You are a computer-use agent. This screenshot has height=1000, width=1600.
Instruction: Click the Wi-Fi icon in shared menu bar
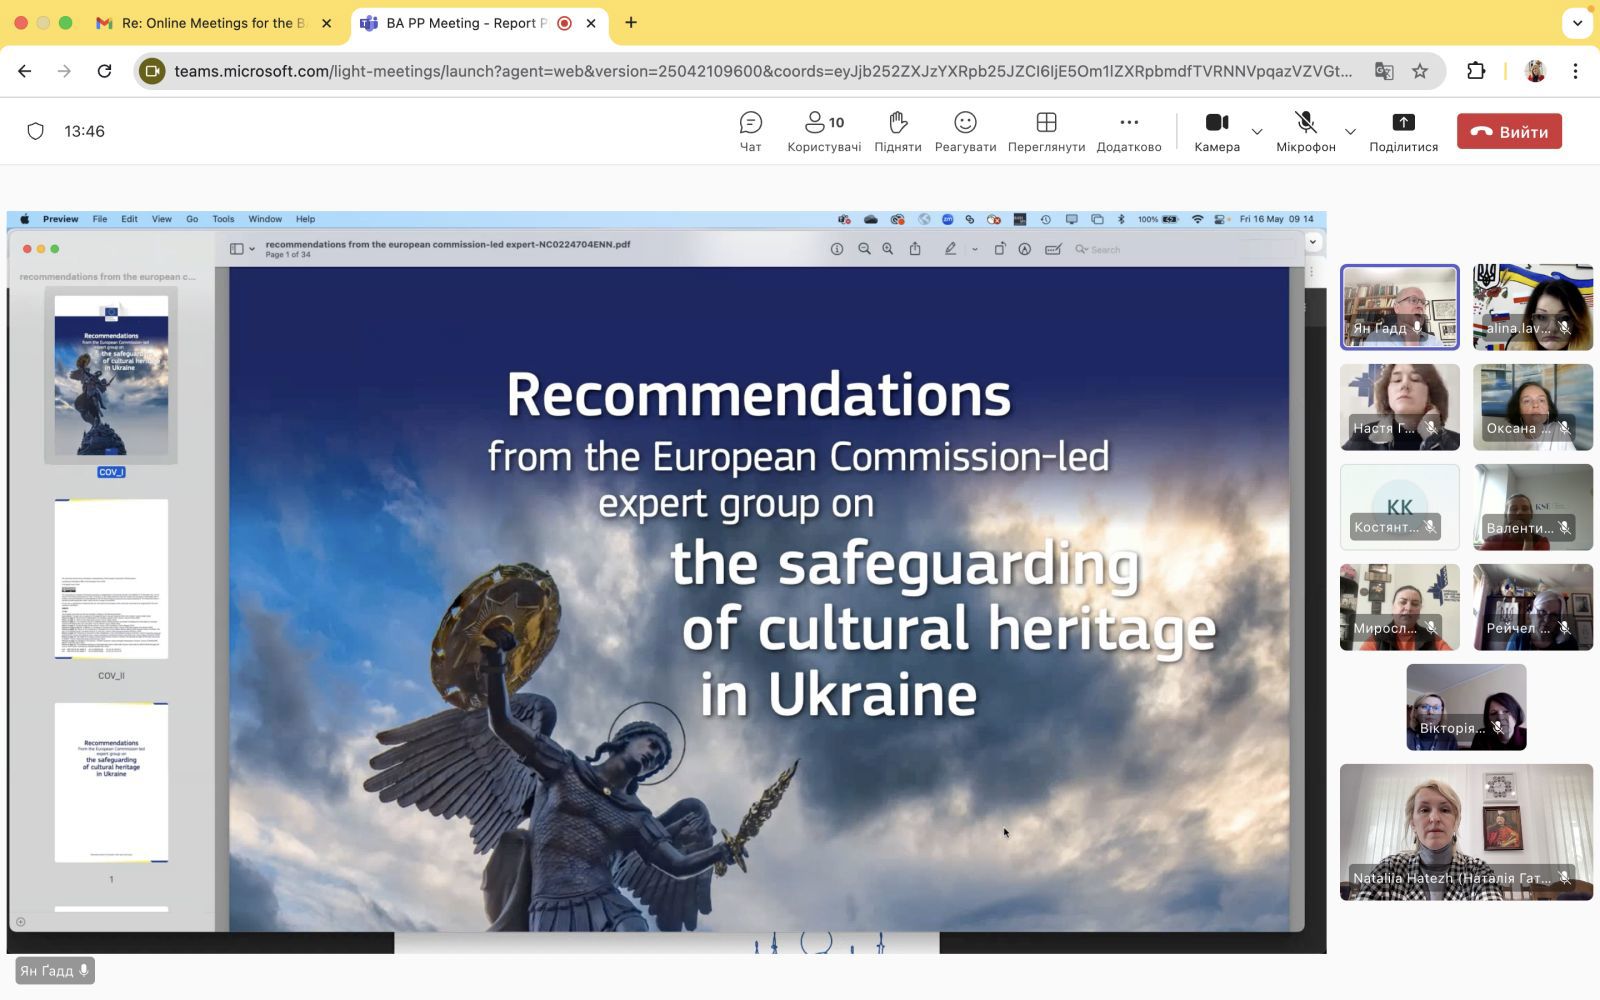click(1197, 219)
